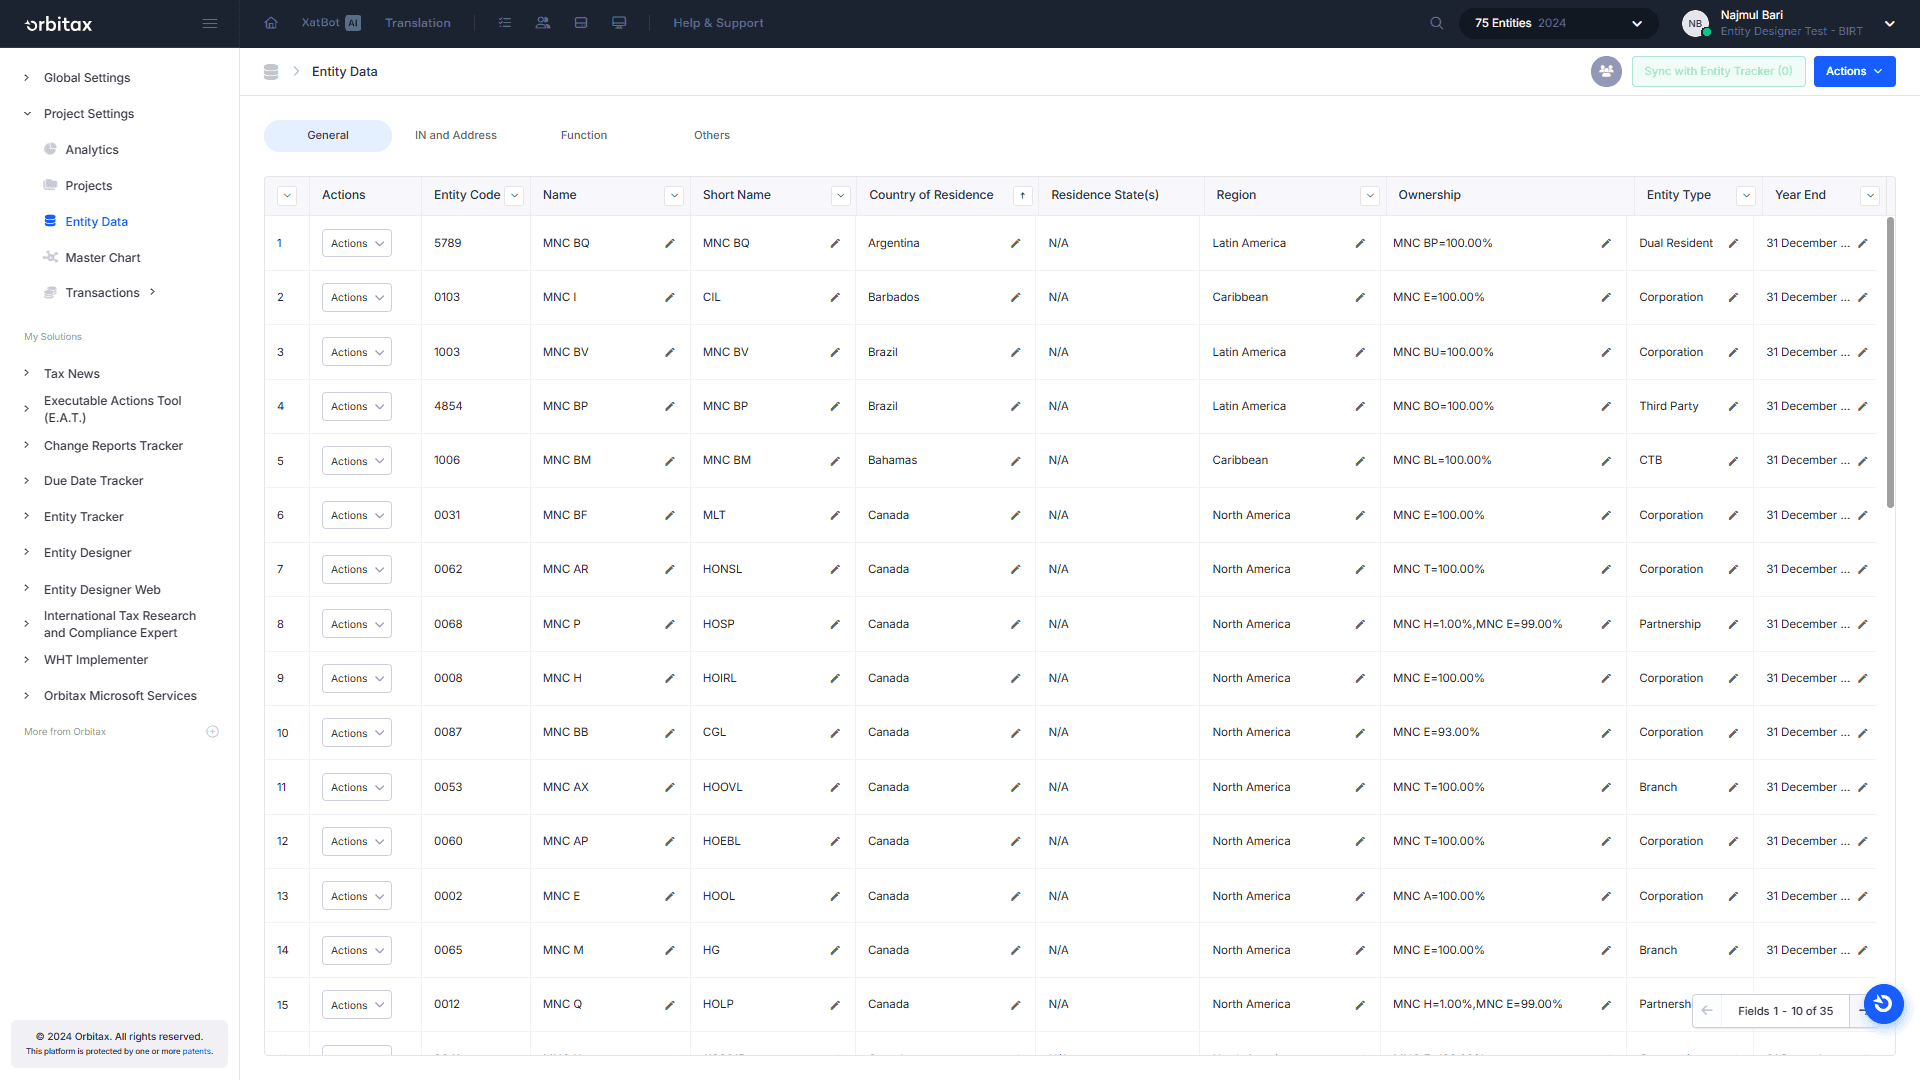Image resolution: width=1920 pixels, height=1080 pixels.
Task: Click the Orbitax logo
Action: click(x=58, y=23)
